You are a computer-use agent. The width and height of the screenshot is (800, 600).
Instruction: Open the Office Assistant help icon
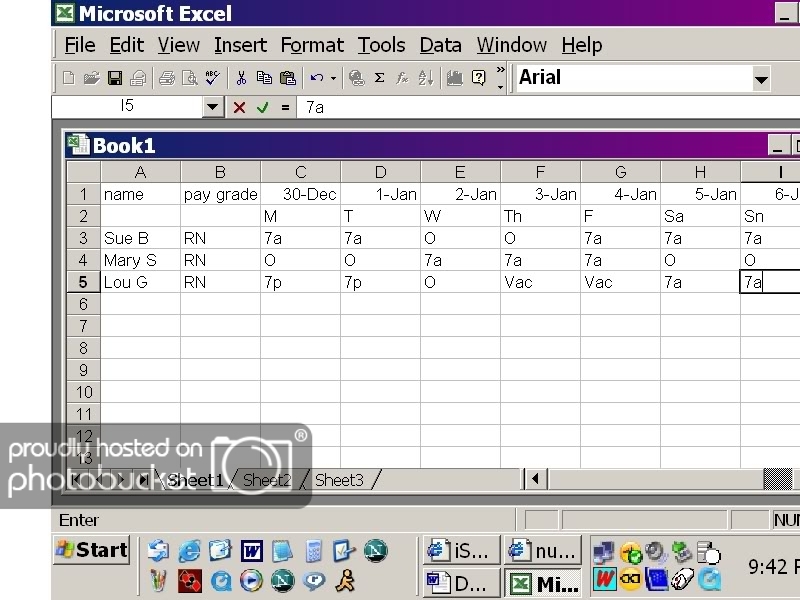pos(479,78)
